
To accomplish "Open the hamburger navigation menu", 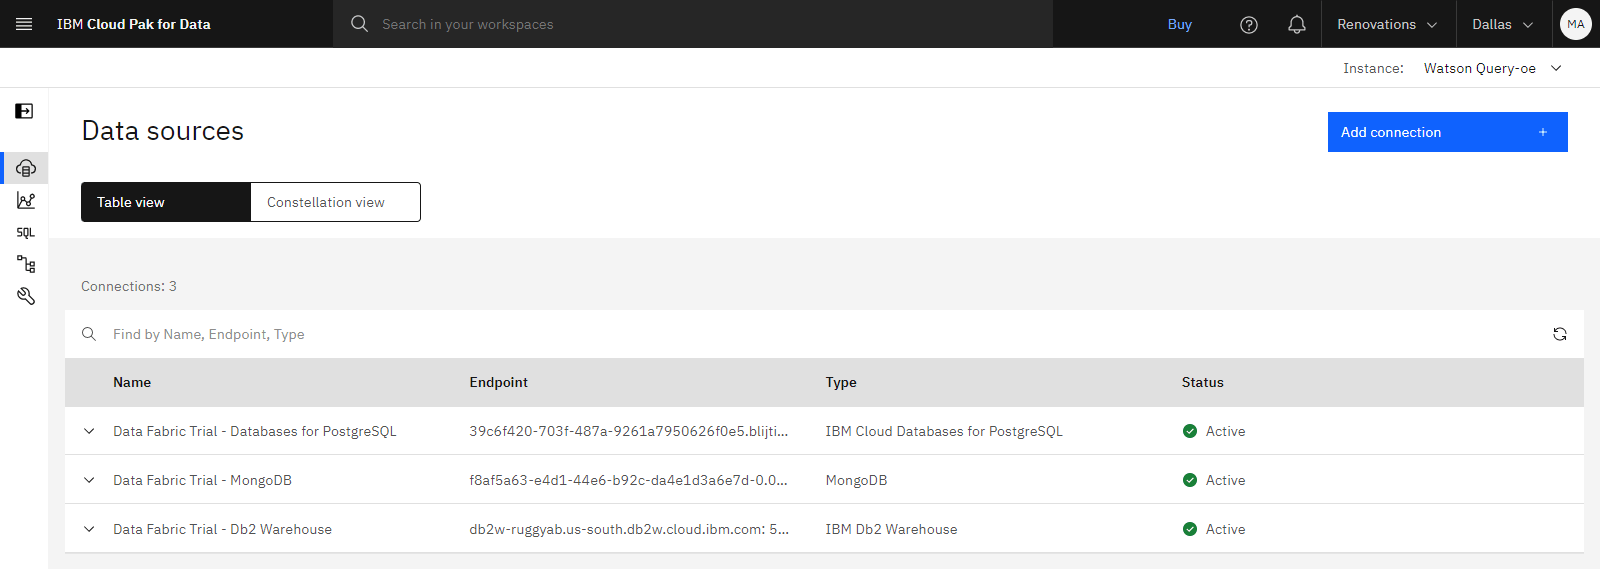I will point(24,24).
